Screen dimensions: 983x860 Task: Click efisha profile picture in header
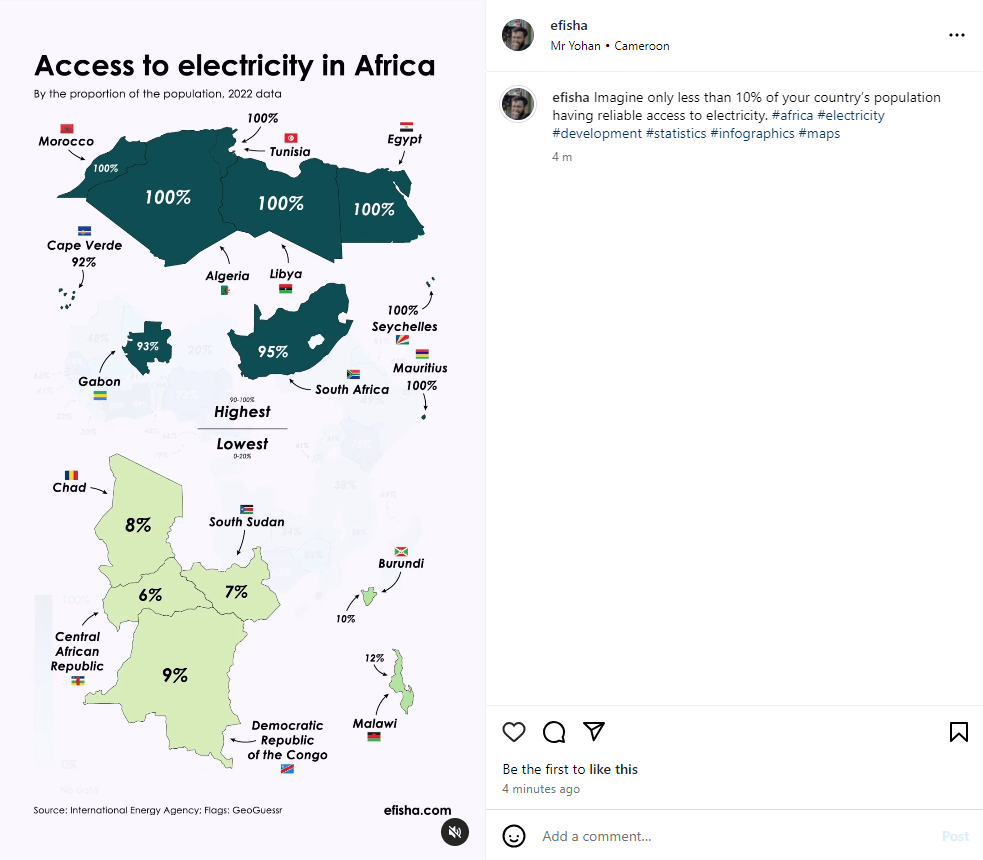518,35
